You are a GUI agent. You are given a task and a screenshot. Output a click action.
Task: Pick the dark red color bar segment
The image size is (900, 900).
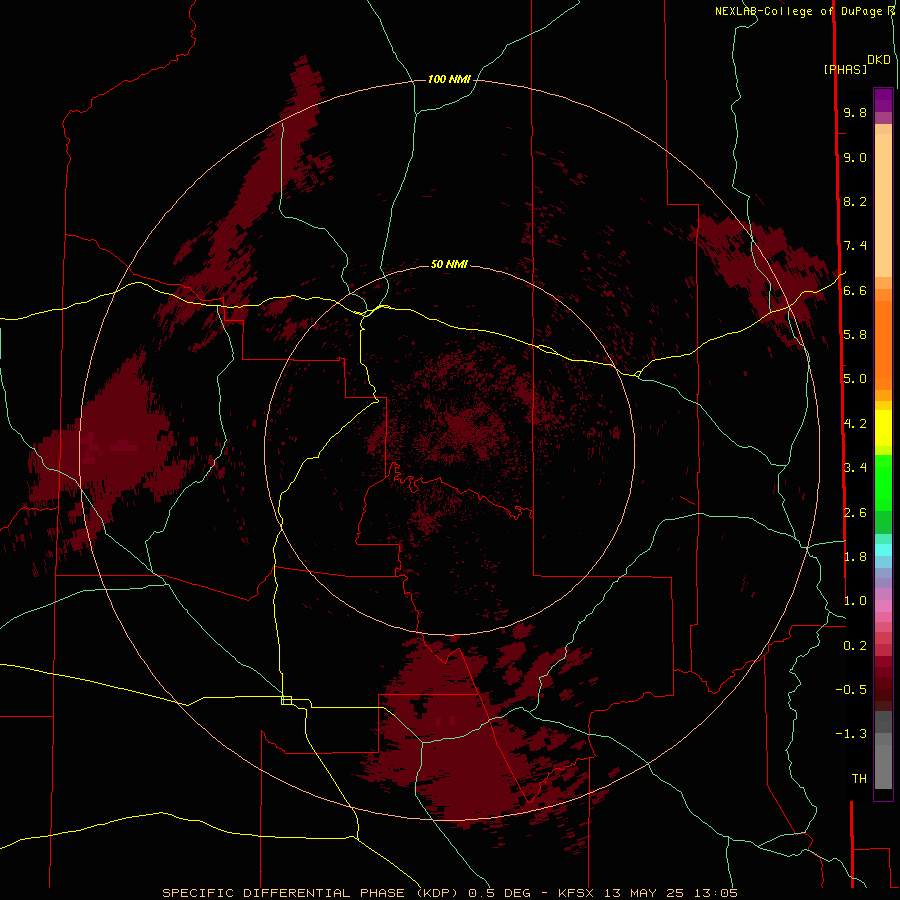(x=883, y=684)
